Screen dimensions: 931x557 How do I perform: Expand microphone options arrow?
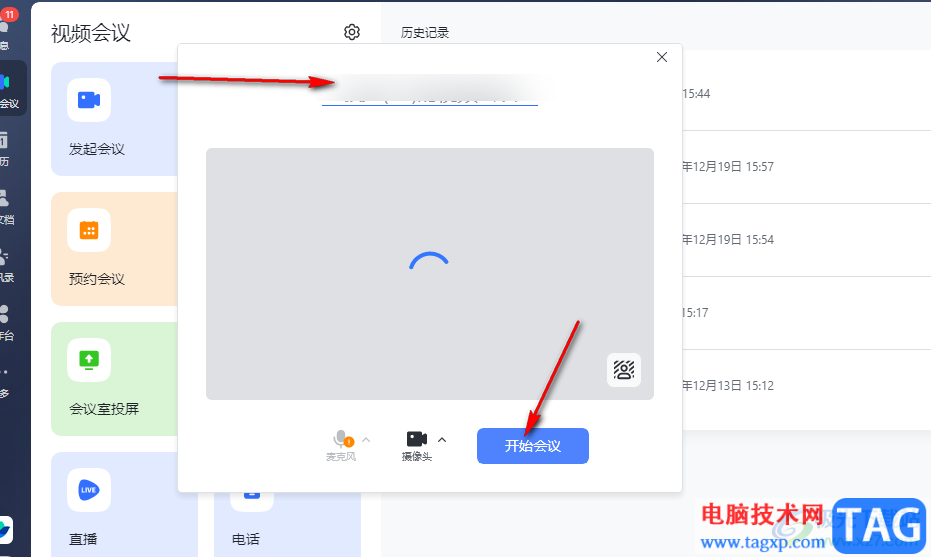pyautogui.click(x=366, y=440)
